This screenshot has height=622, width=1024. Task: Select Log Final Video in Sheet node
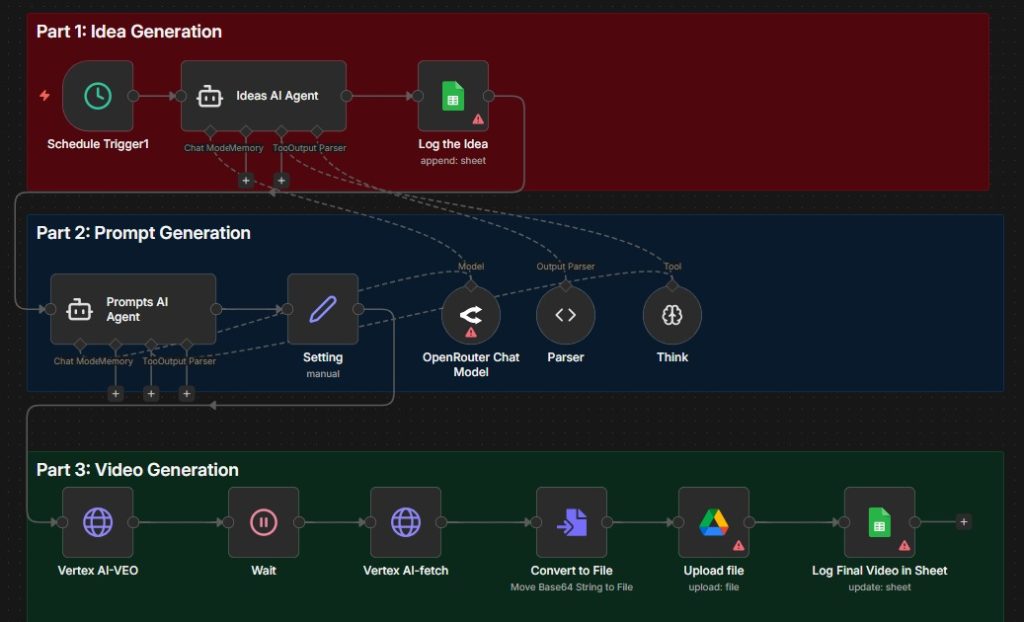point(880,522)
